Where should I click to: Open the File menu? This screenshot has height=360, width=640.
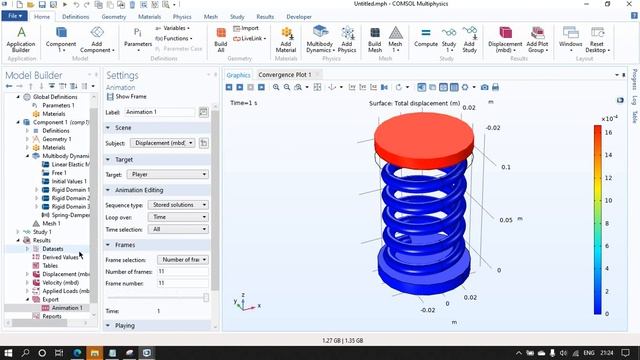pyautogui.click(x=15, y=16)
